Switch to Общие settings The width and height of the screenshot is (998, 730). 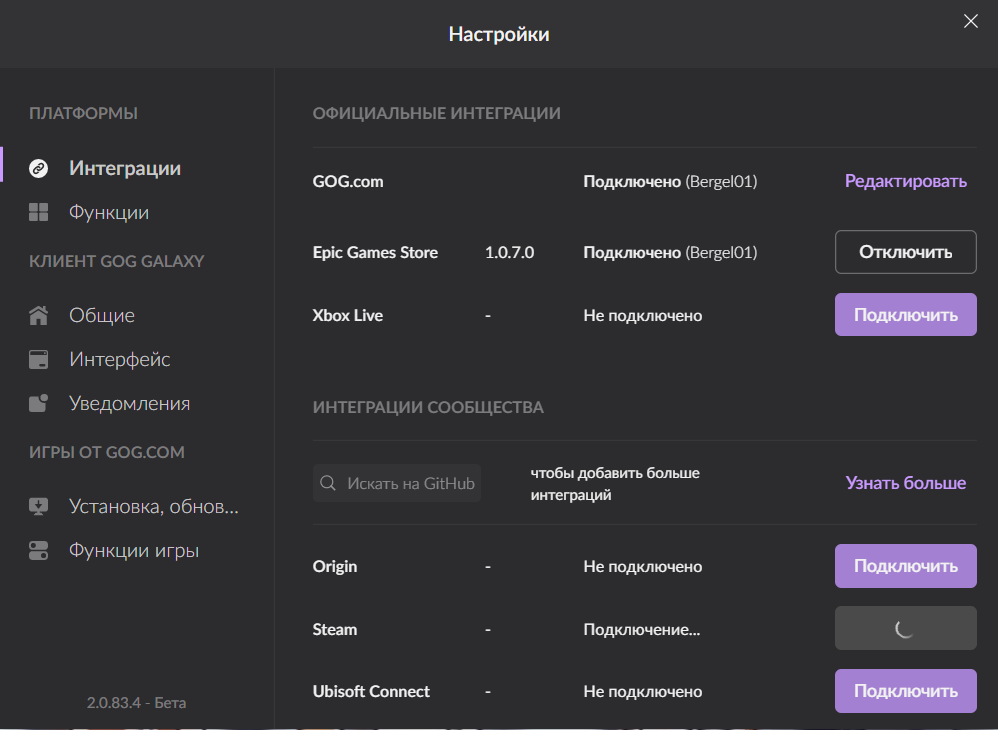pos(102,315)
